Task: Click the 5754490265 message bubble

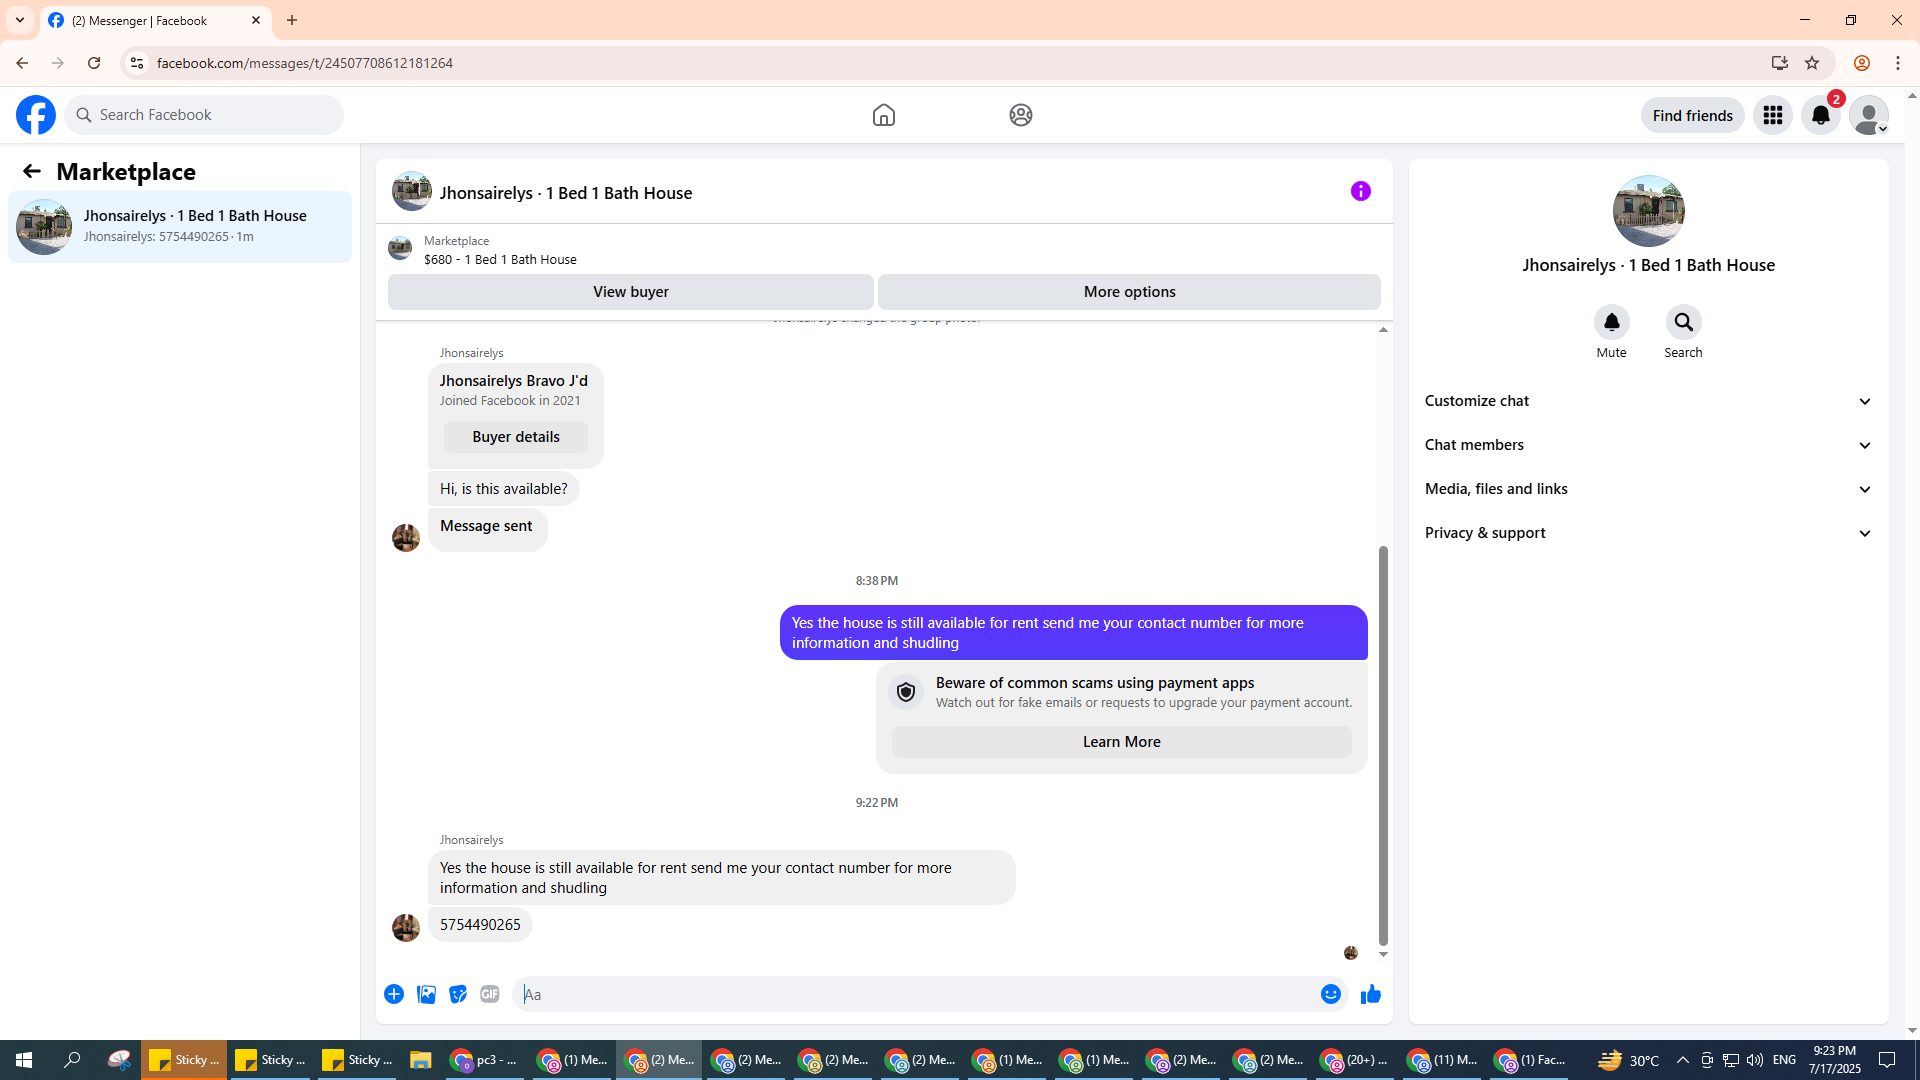Action: 480,925
